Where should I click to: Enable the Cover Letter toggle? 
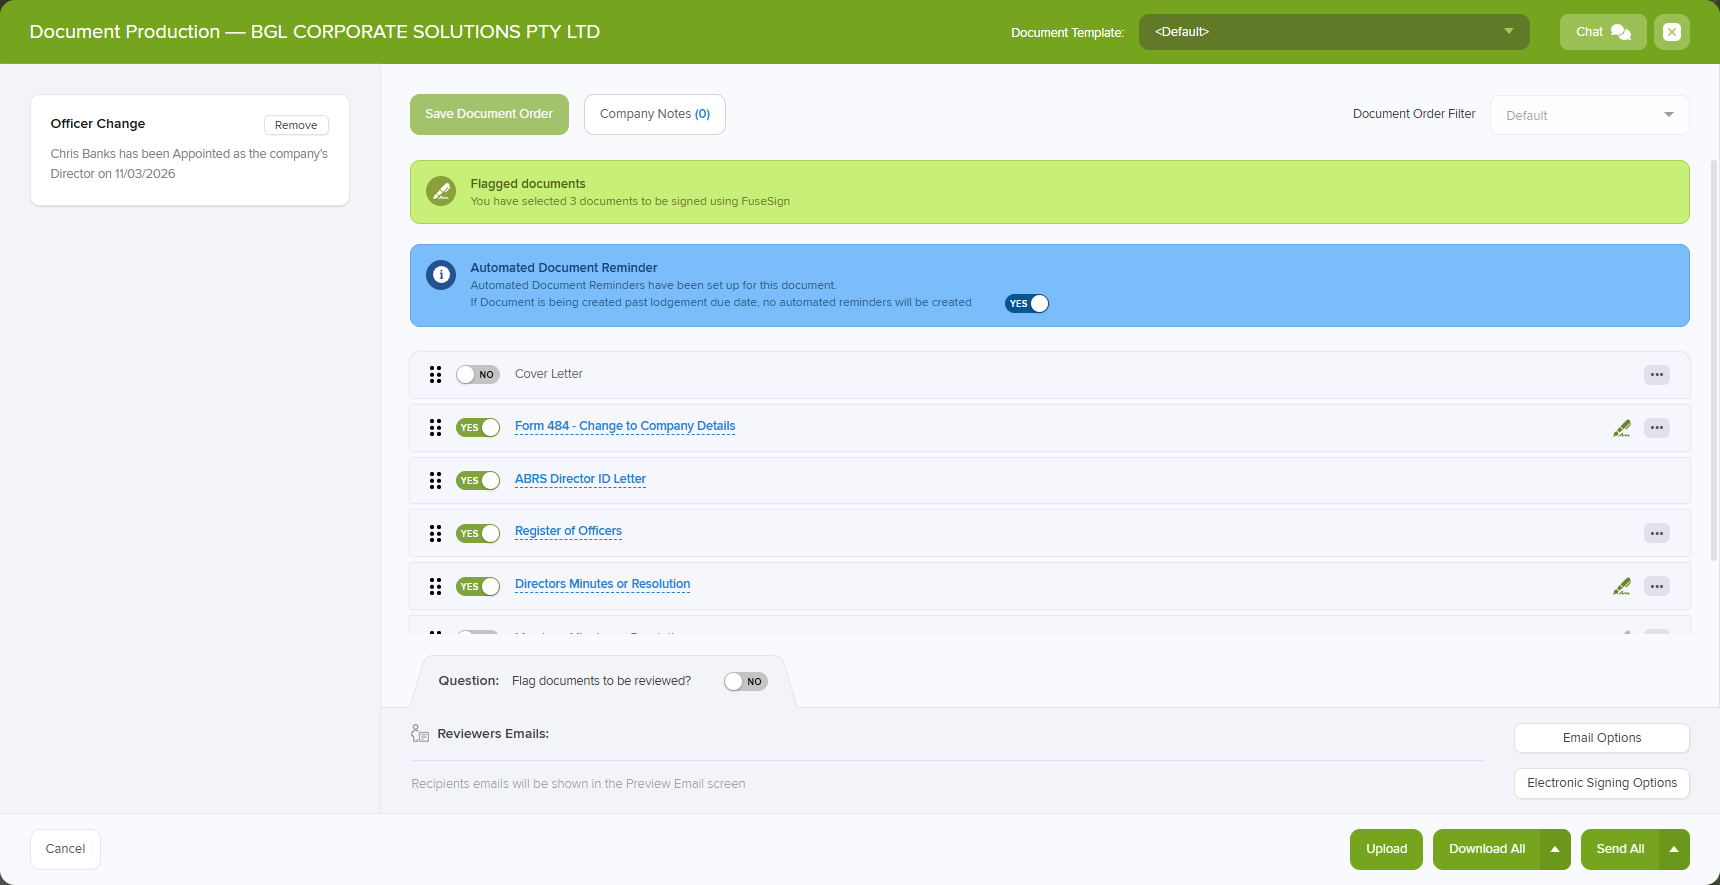[478, 375]
